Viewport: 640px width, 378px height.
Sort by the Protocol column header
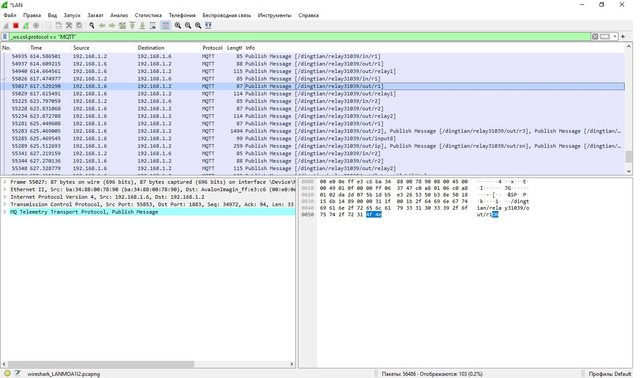click(x=213, y=48)
